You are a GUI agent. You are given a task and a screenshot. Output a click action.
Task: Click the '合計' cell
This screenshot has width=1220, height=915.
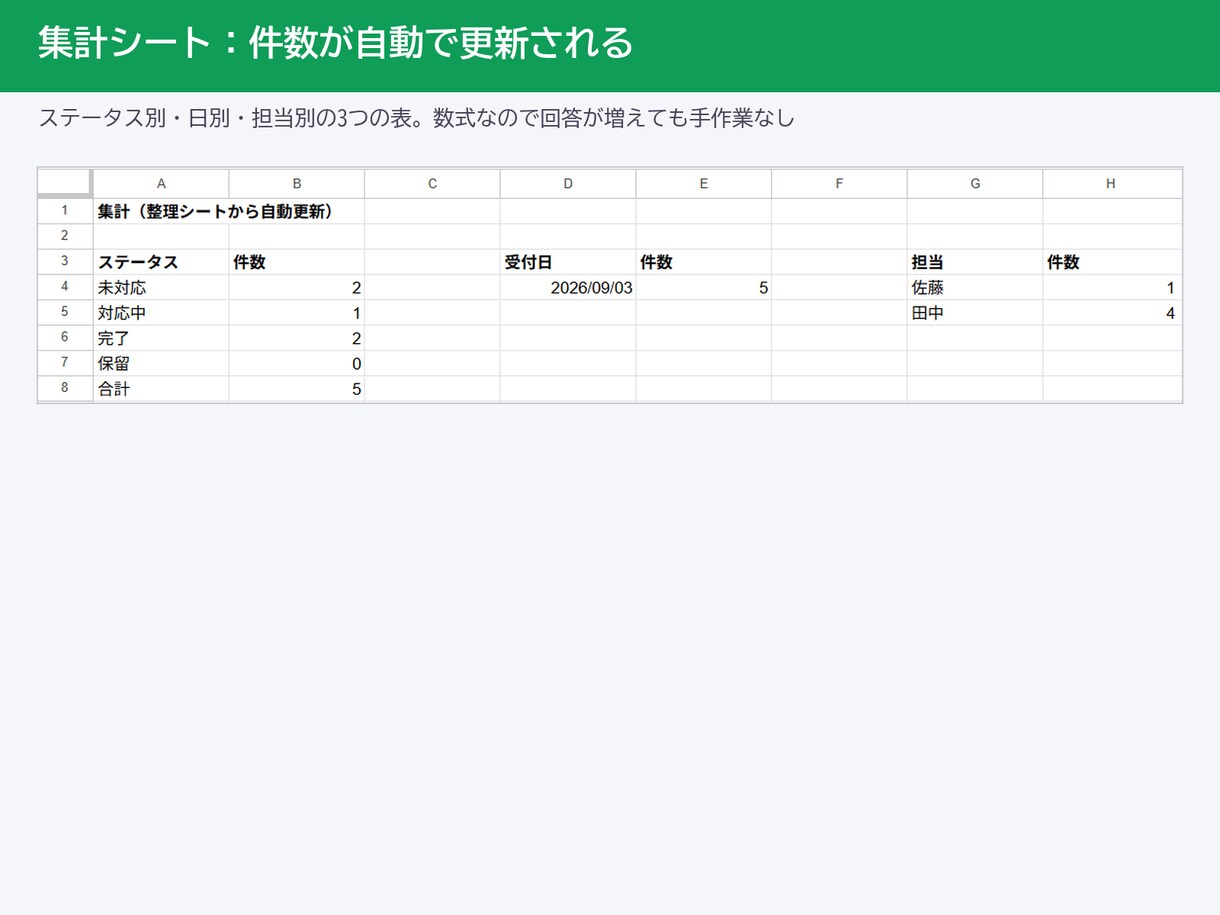point(161,389)
